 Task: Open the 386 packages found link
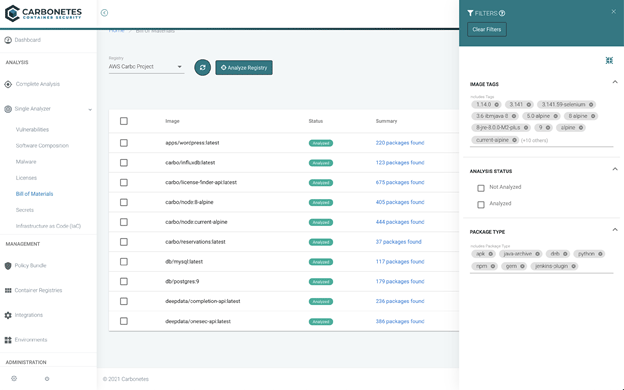coord(400,321)
